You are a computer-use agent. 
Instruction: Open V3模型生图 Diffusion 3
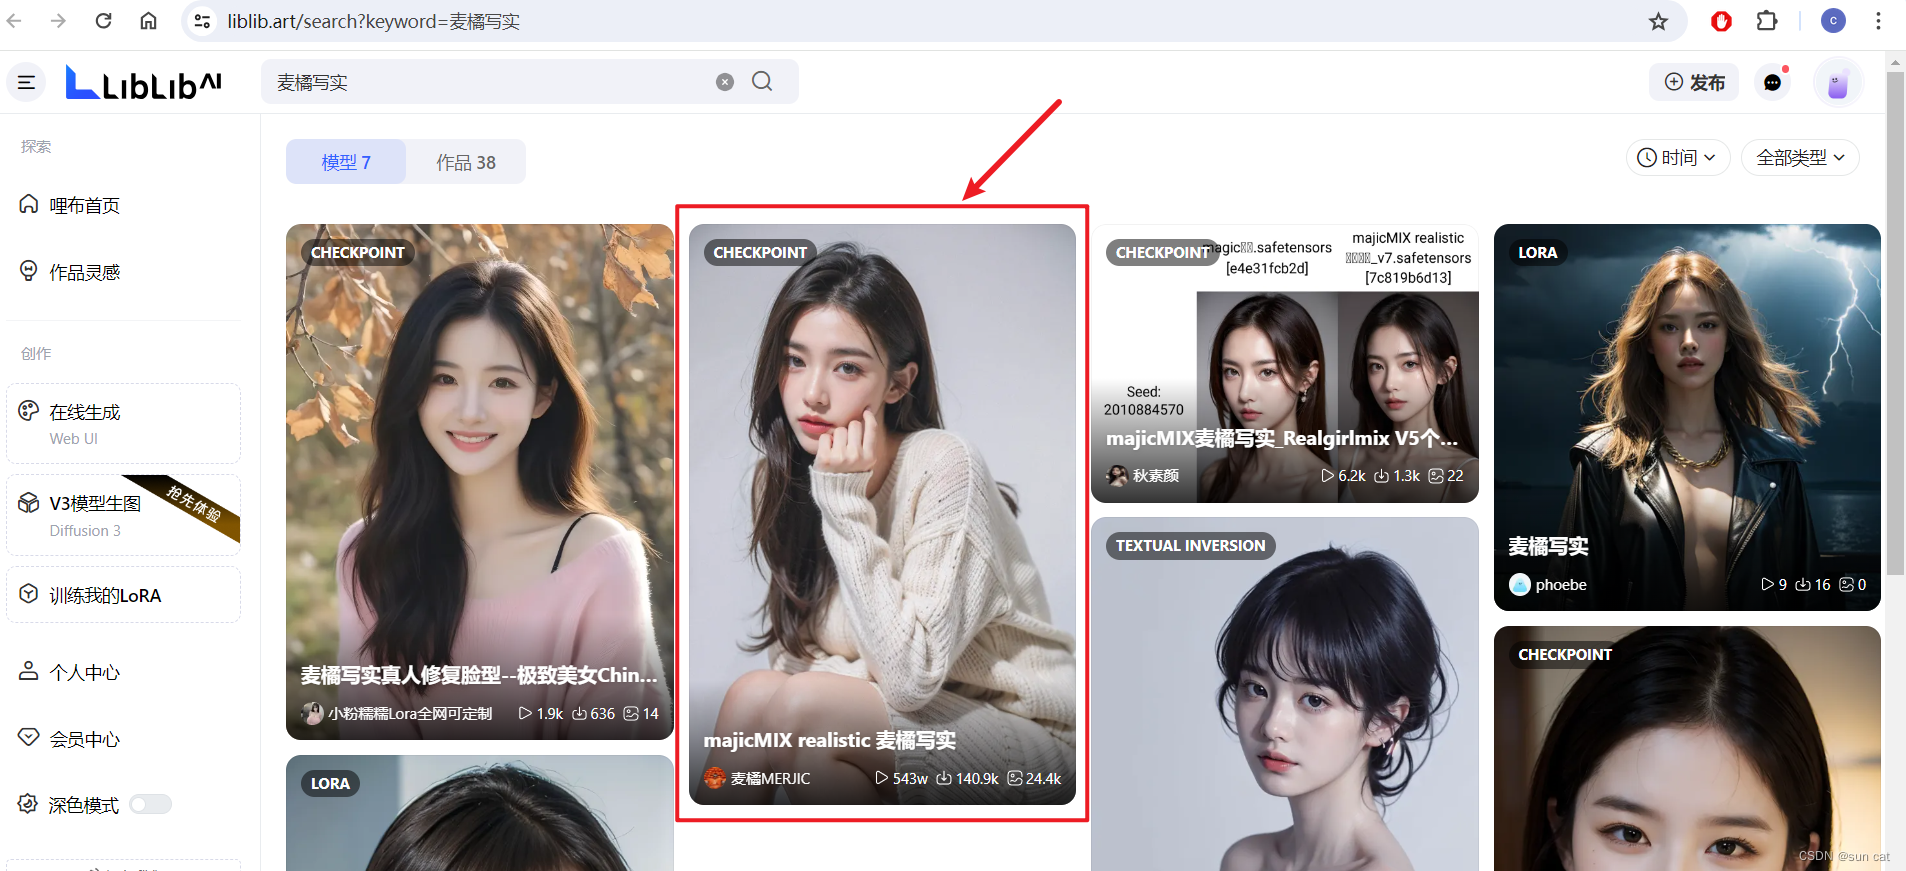point(123,515)
